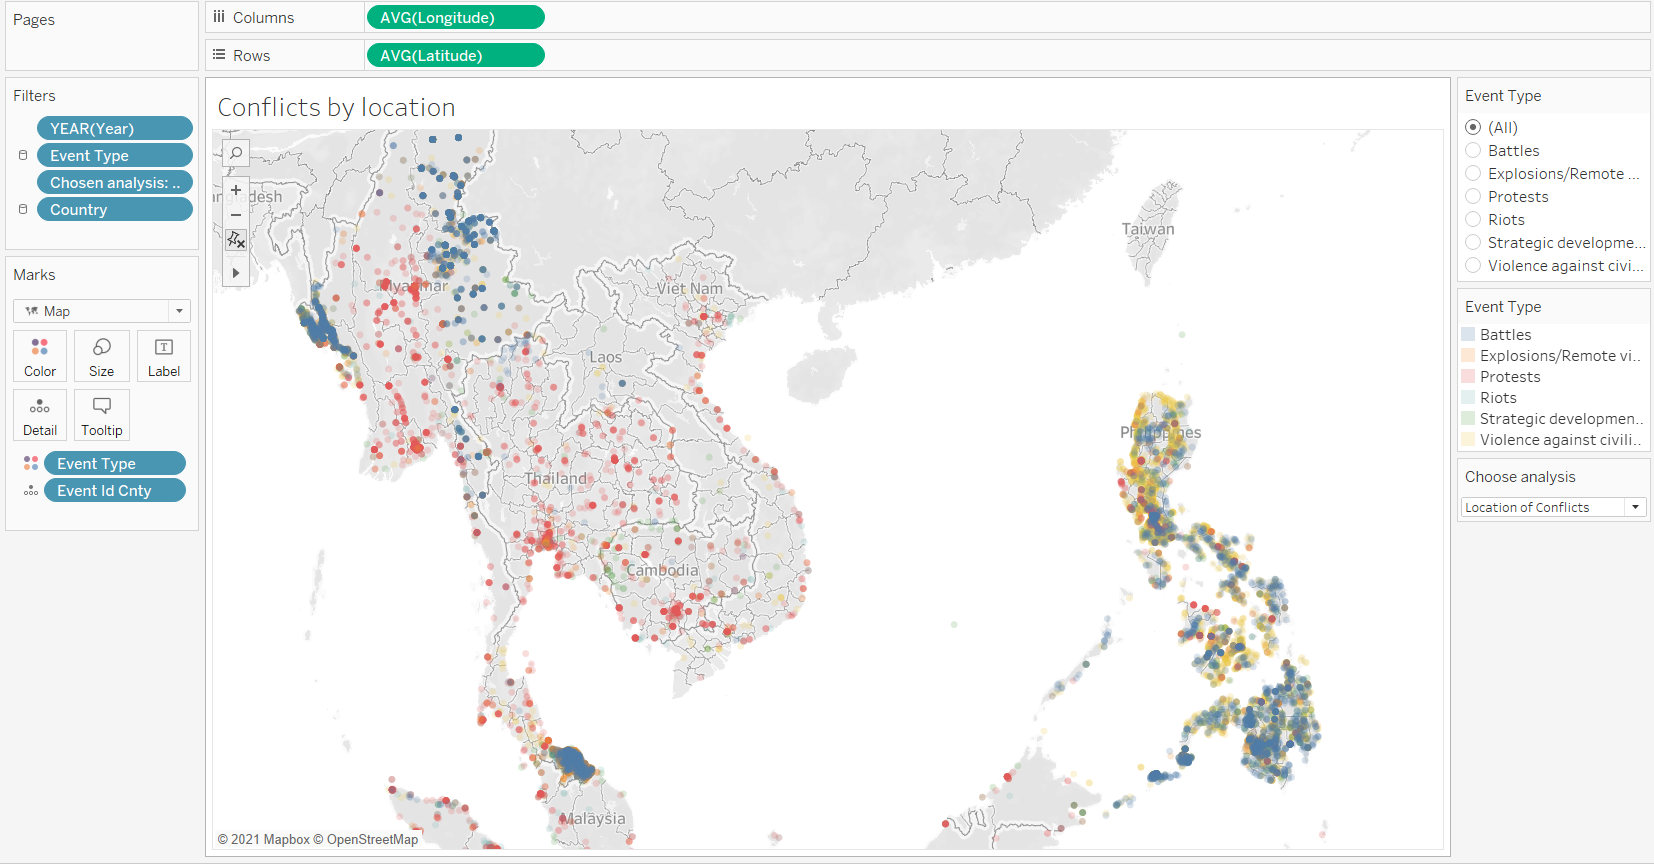The image size is (1654, 864).
Task: Click the Country filter pill
Action: [114, 210]
